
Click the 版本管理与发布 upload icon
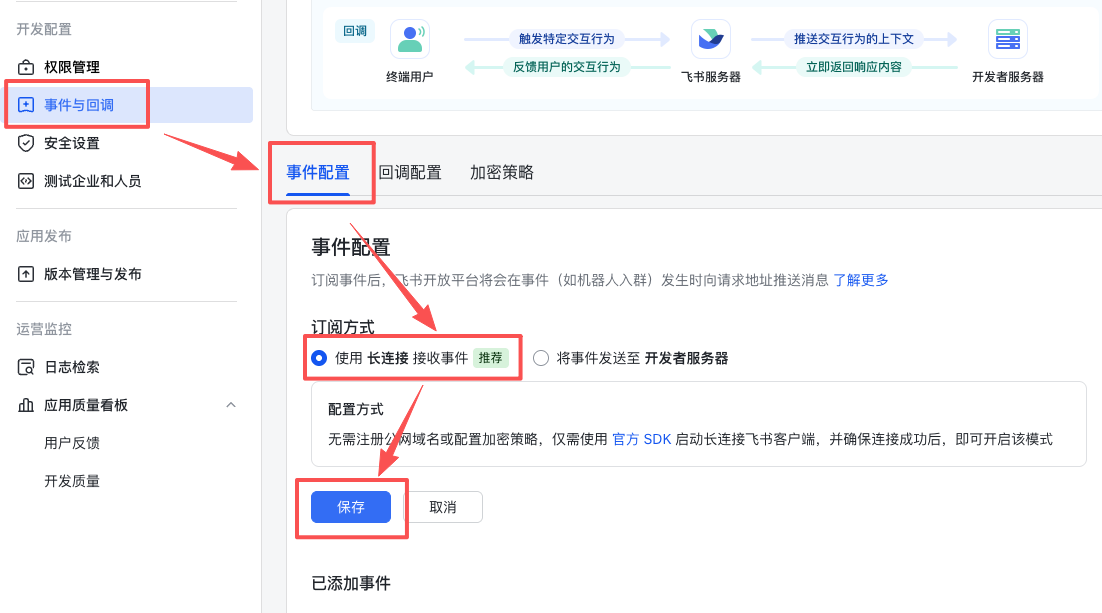point(26,274)
